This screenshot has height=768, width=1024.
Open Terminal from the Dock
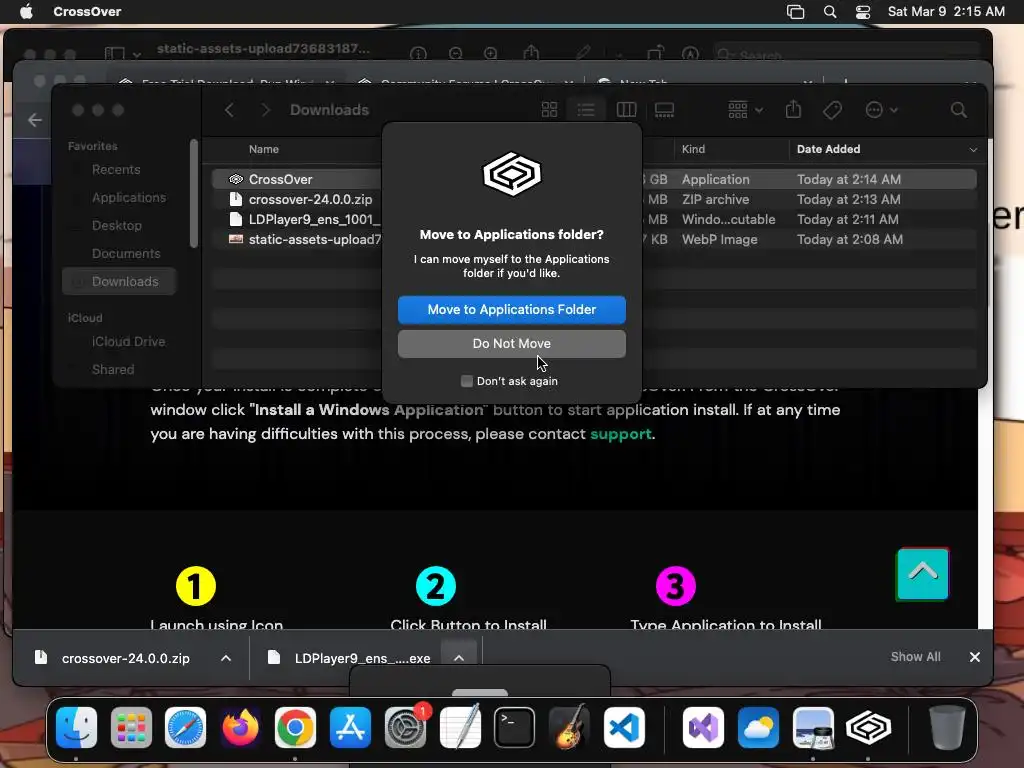(x=515, y=727)
